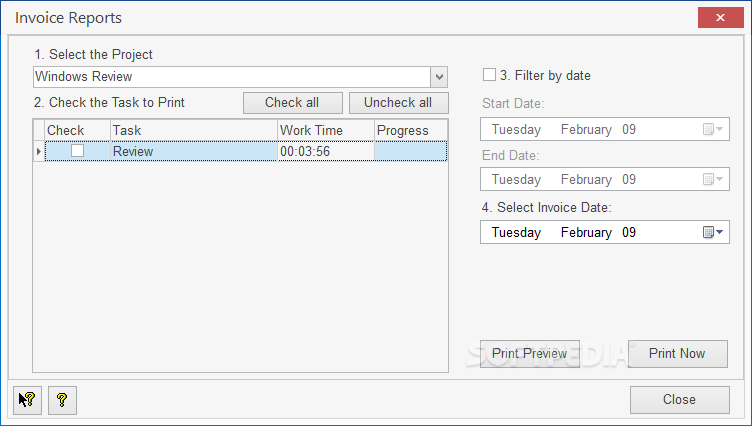Screen dimensions: 752x426
Task: Sort by the Work Time column header
Action: click(325, 130)
